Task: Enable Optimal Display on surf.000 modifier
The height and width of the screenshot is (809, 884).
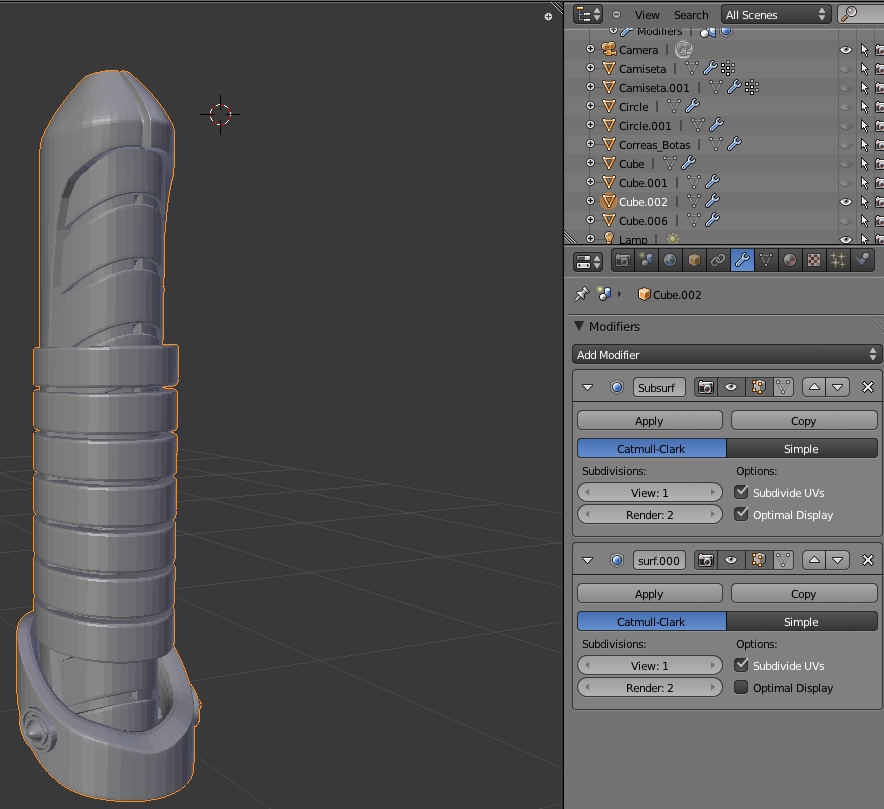Action: 741,687
